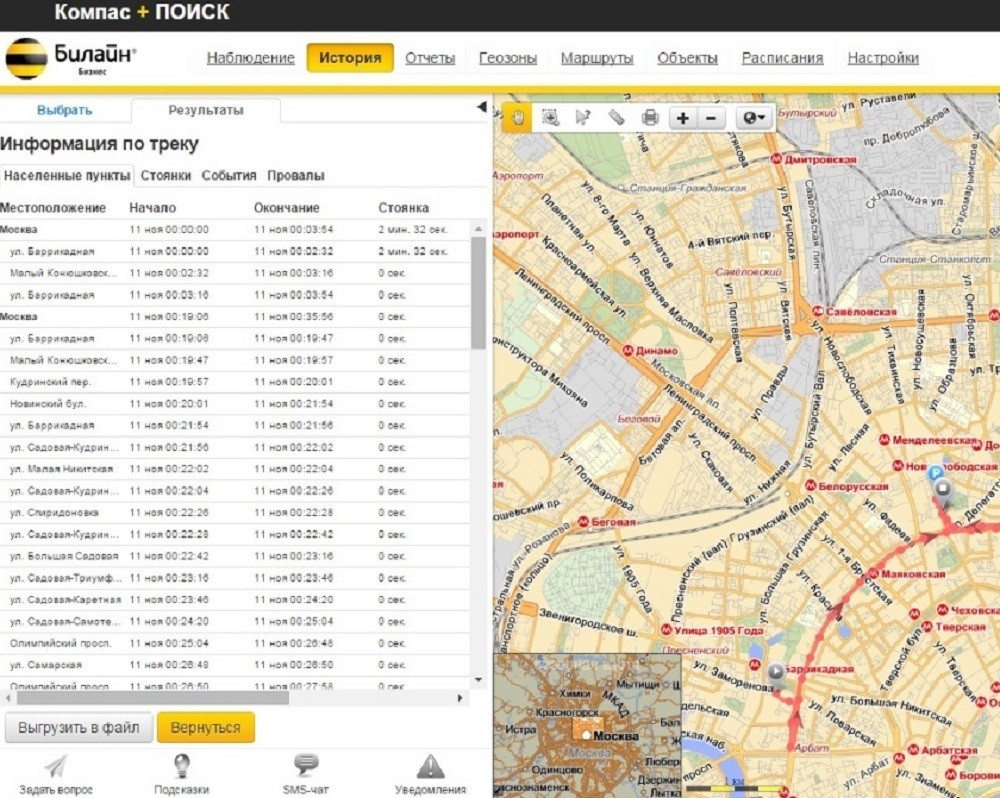Open the Настройки section
The image size is (1000, 798).
[883, 58]
